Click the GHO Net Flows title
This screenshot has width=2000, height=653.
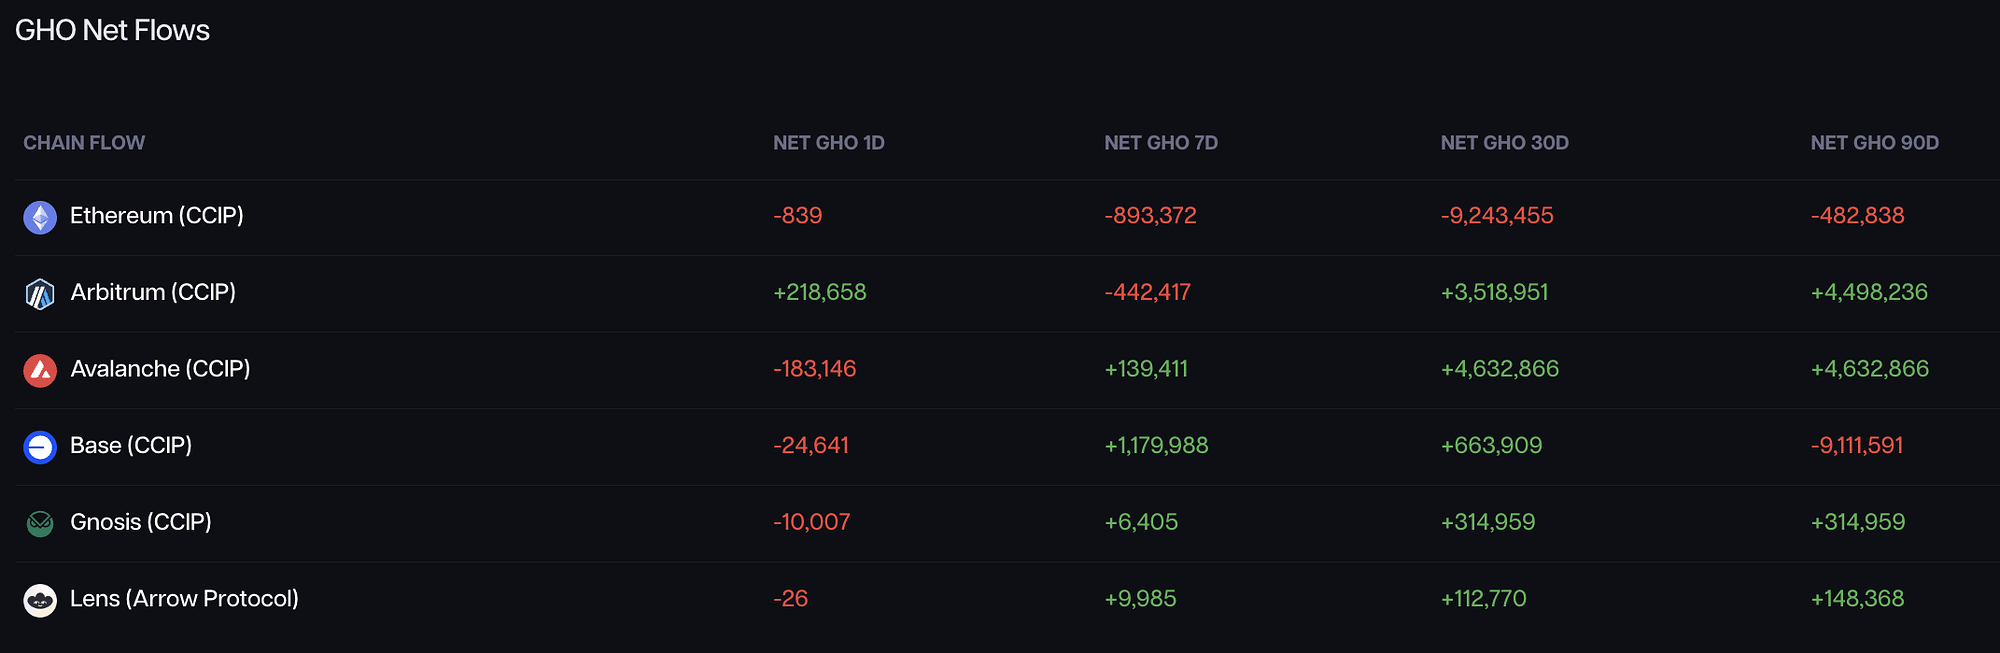(112, 30)
